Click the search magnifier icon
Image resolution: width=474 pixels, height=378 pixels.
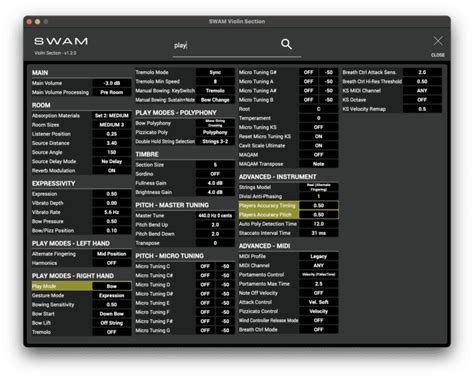pos(286,44)
